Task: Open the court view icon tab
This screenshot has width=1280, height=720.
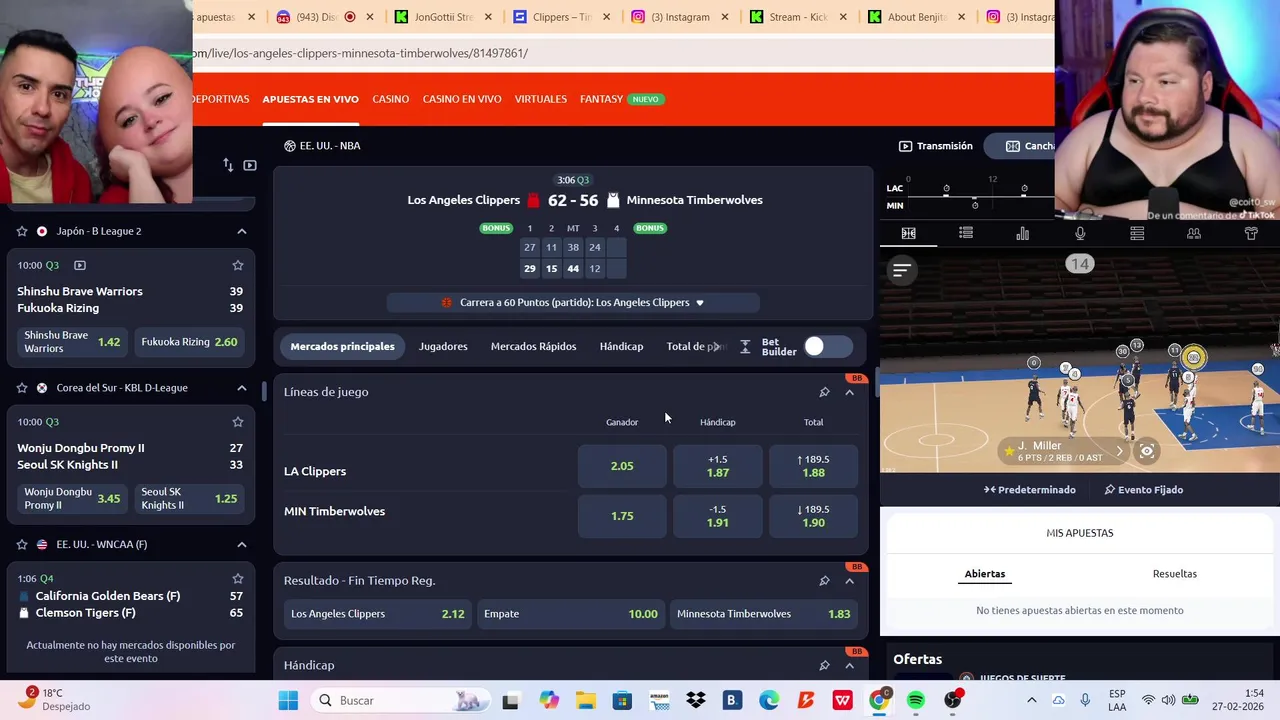Action: [908, 233]
